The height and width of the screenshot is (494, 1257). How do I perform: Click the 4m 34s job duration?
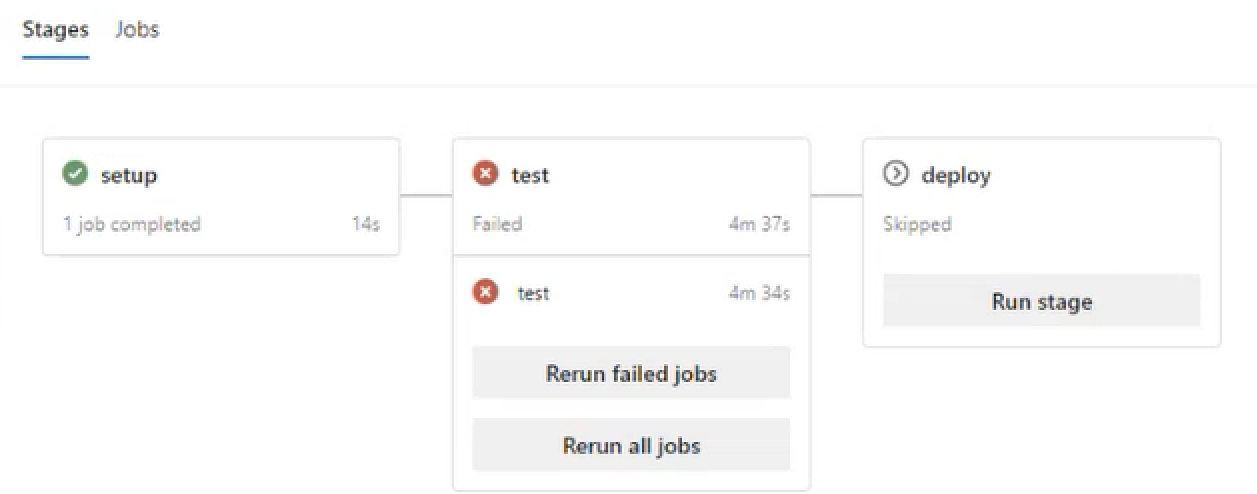point(759,294)
